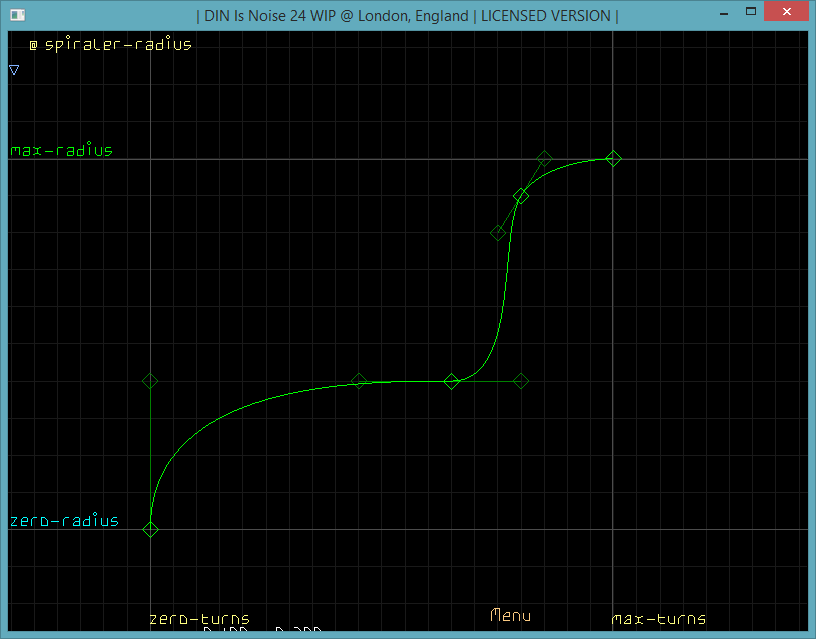816x639 pixels.
Task: Select the curve vertex at zero-radius, zero-turns
Action: (x=150, y=529)
